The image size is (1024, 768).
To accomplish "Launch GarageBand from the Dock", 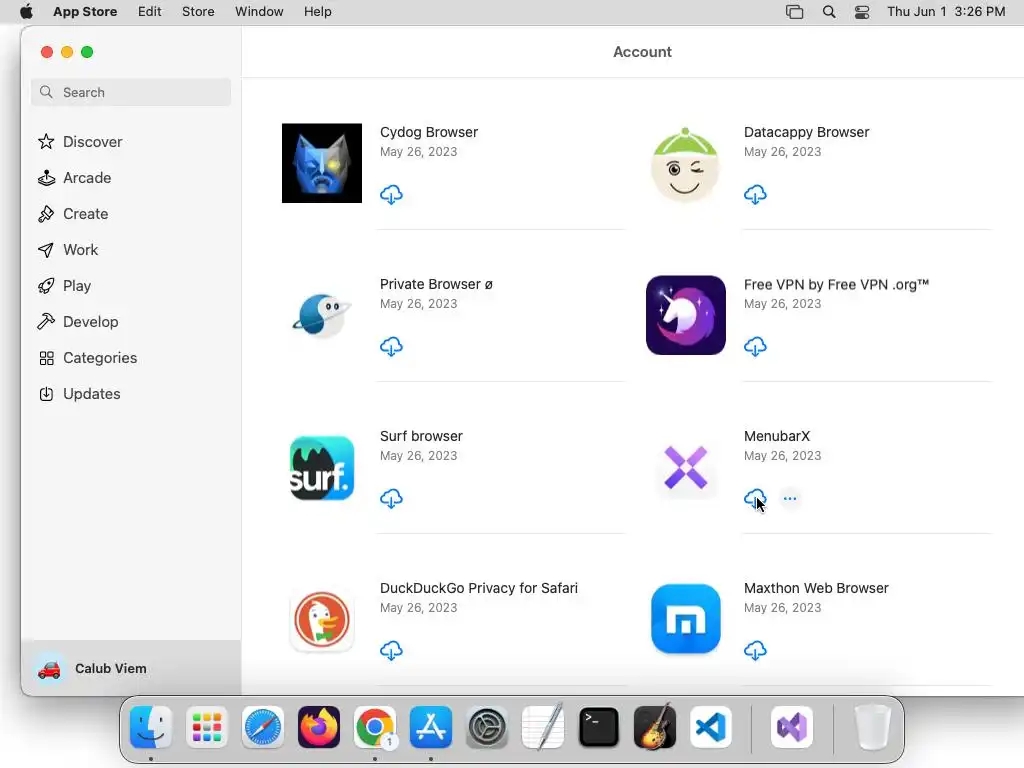I will (x=655, y=726).
